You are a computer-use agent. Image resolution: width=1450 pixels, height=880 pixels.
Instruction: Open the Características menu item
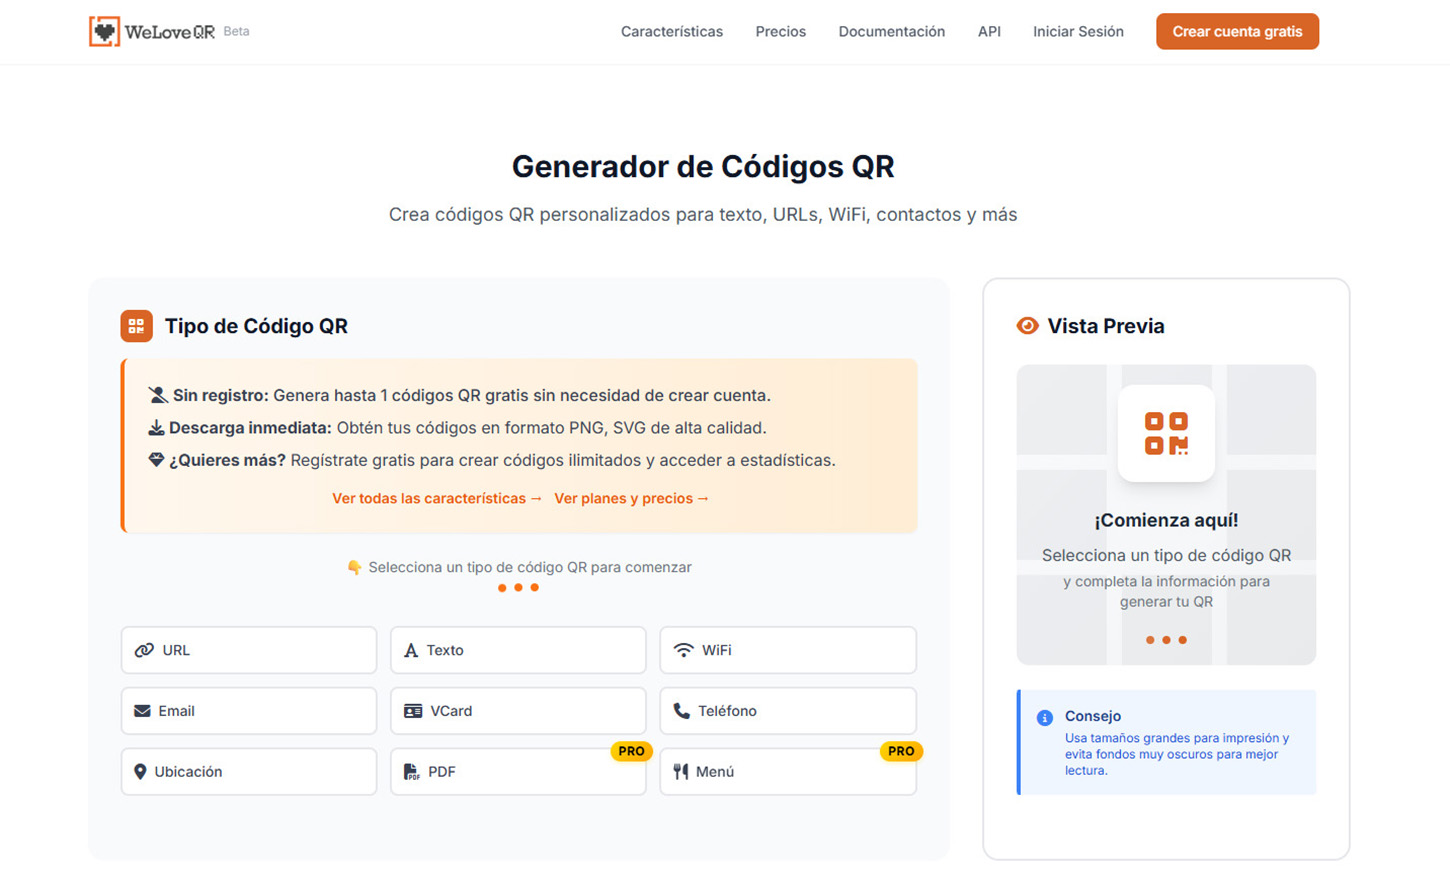[672, 32]
